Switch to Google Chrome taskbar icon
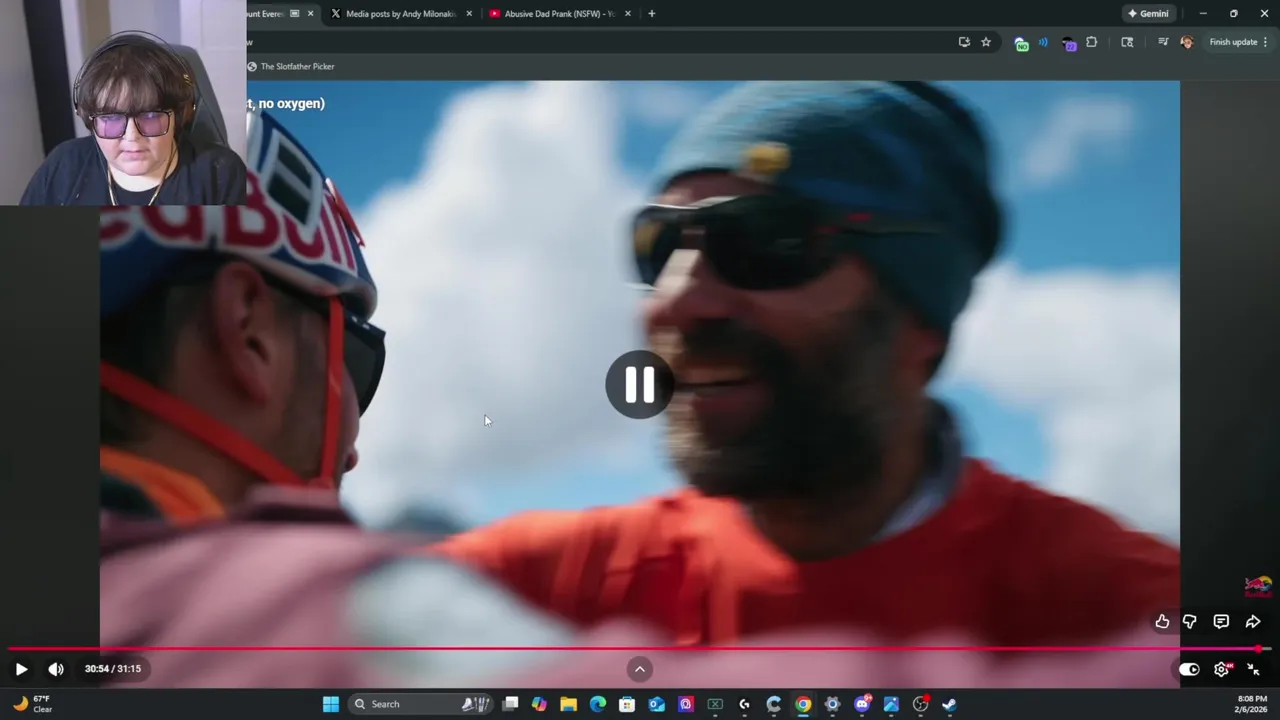This screenshot has height=720, width=1280. point(803,704)
